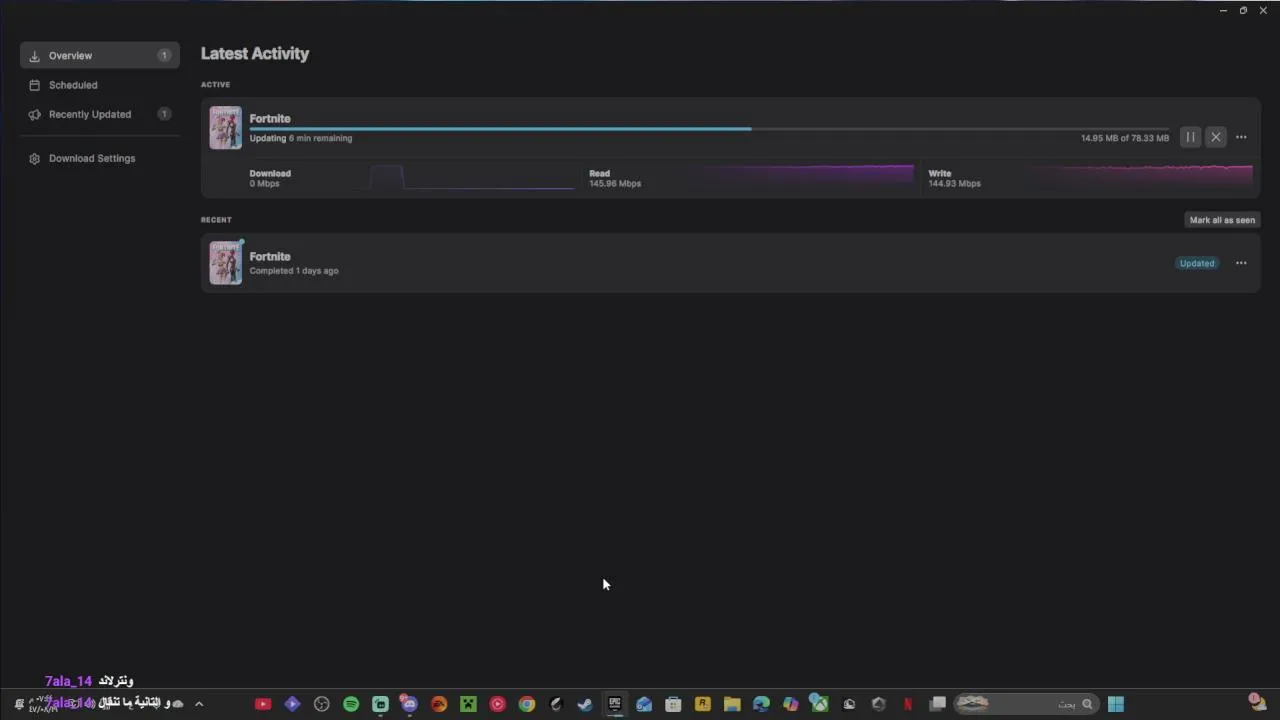Open Google Chrome from the taskbar
1280x720 pixels.
click(527, 704)
